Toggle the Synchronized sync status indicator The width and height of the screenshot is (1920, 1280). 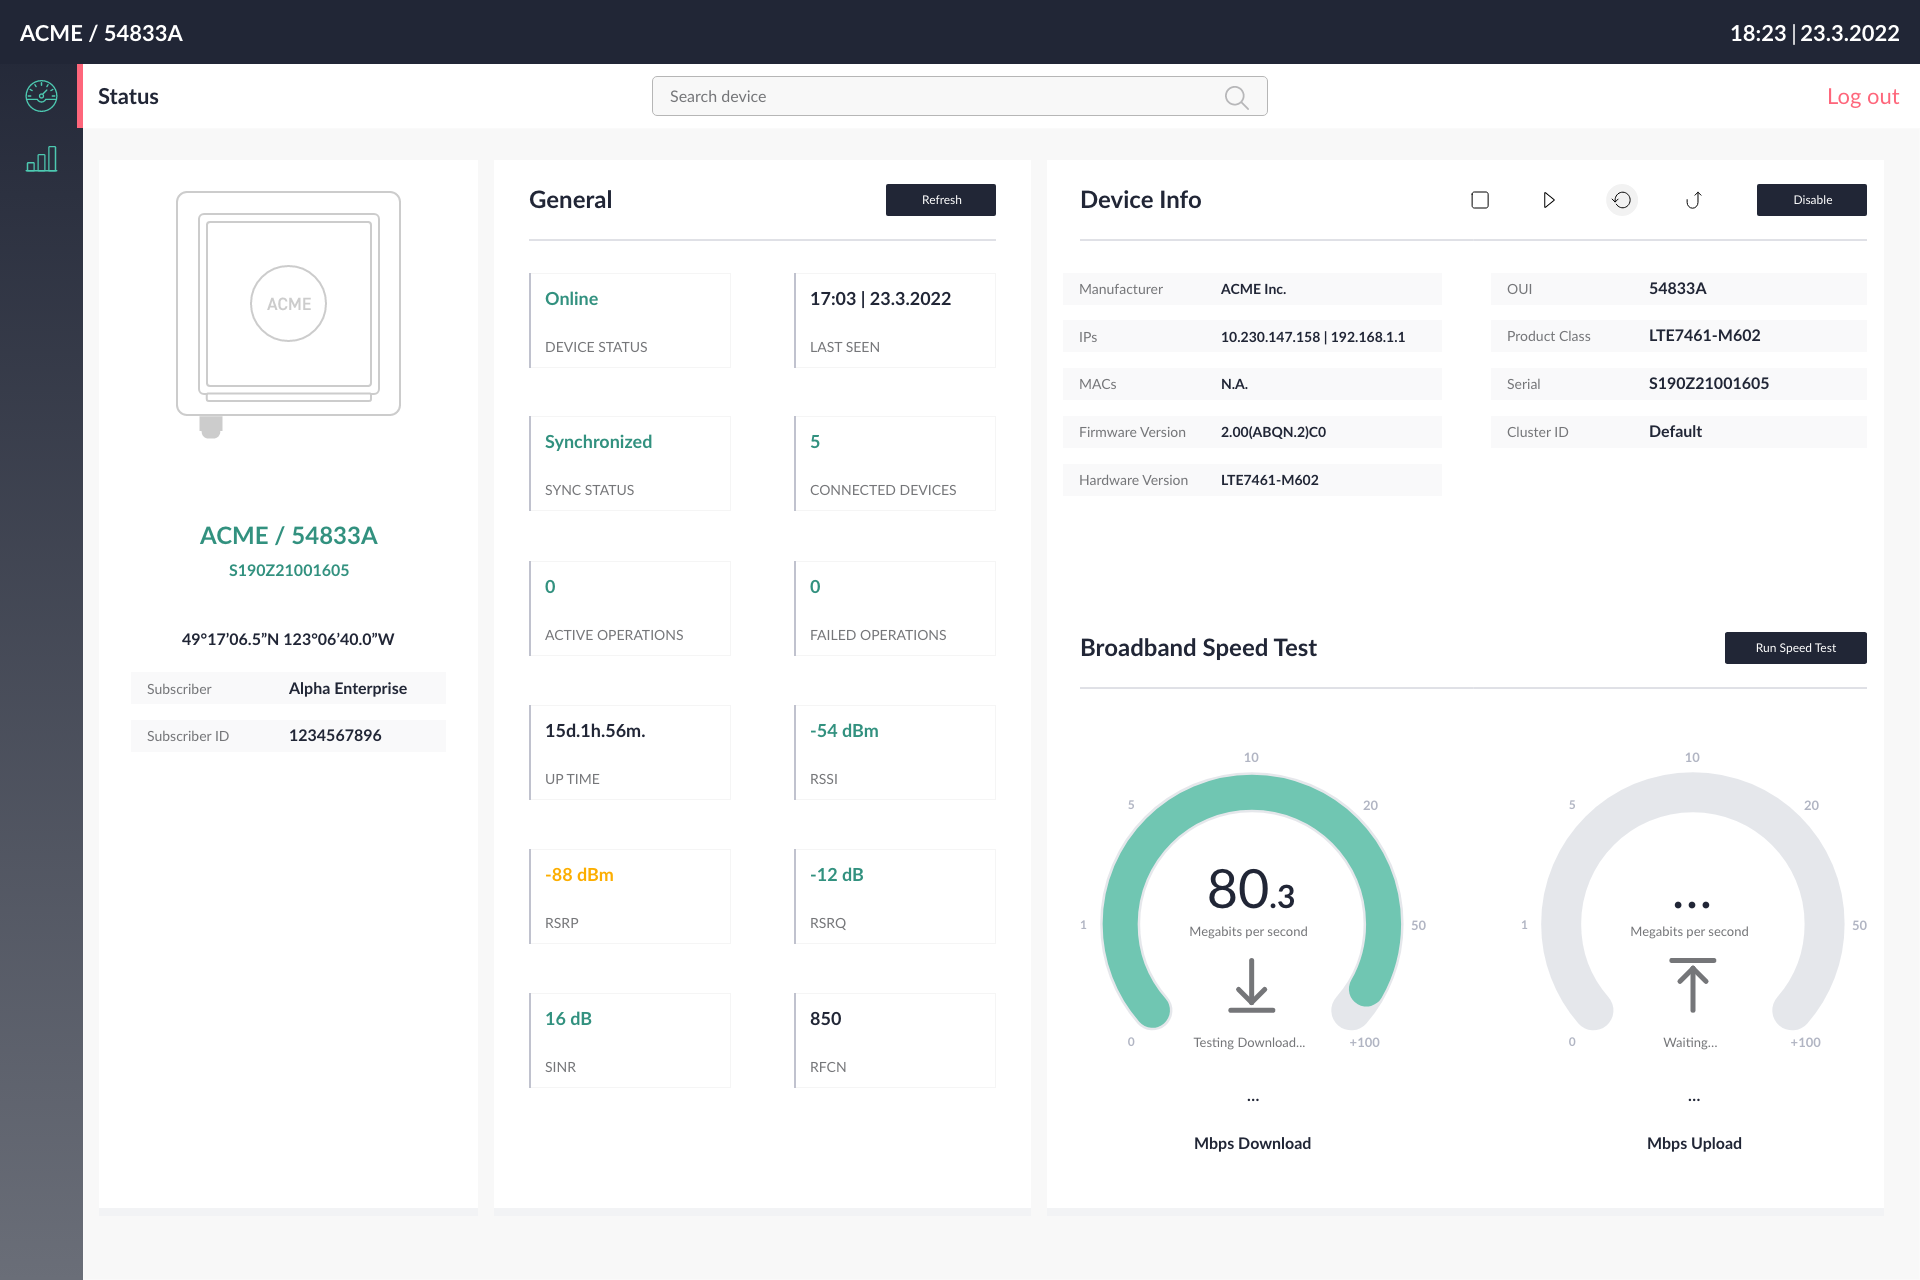coord(597,441)
